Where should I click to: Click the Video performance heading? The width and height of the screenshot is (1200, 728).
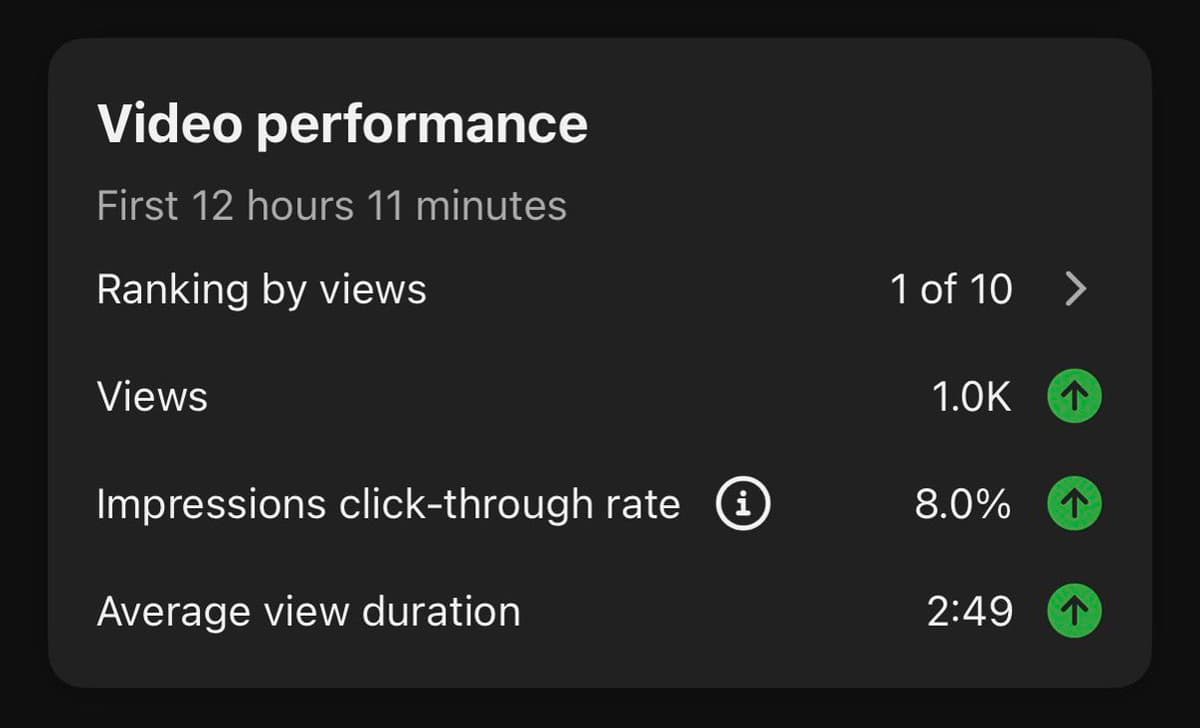coord(341,122)
